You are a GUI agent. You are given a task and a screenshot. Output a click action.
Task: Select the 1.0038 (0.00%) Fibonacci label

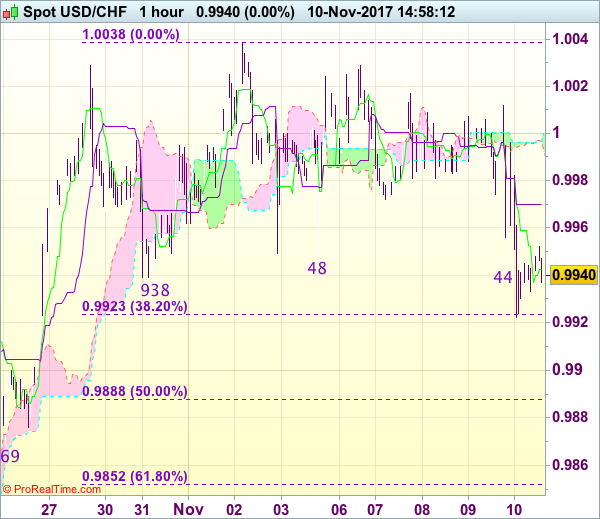[x=131, y=34]
